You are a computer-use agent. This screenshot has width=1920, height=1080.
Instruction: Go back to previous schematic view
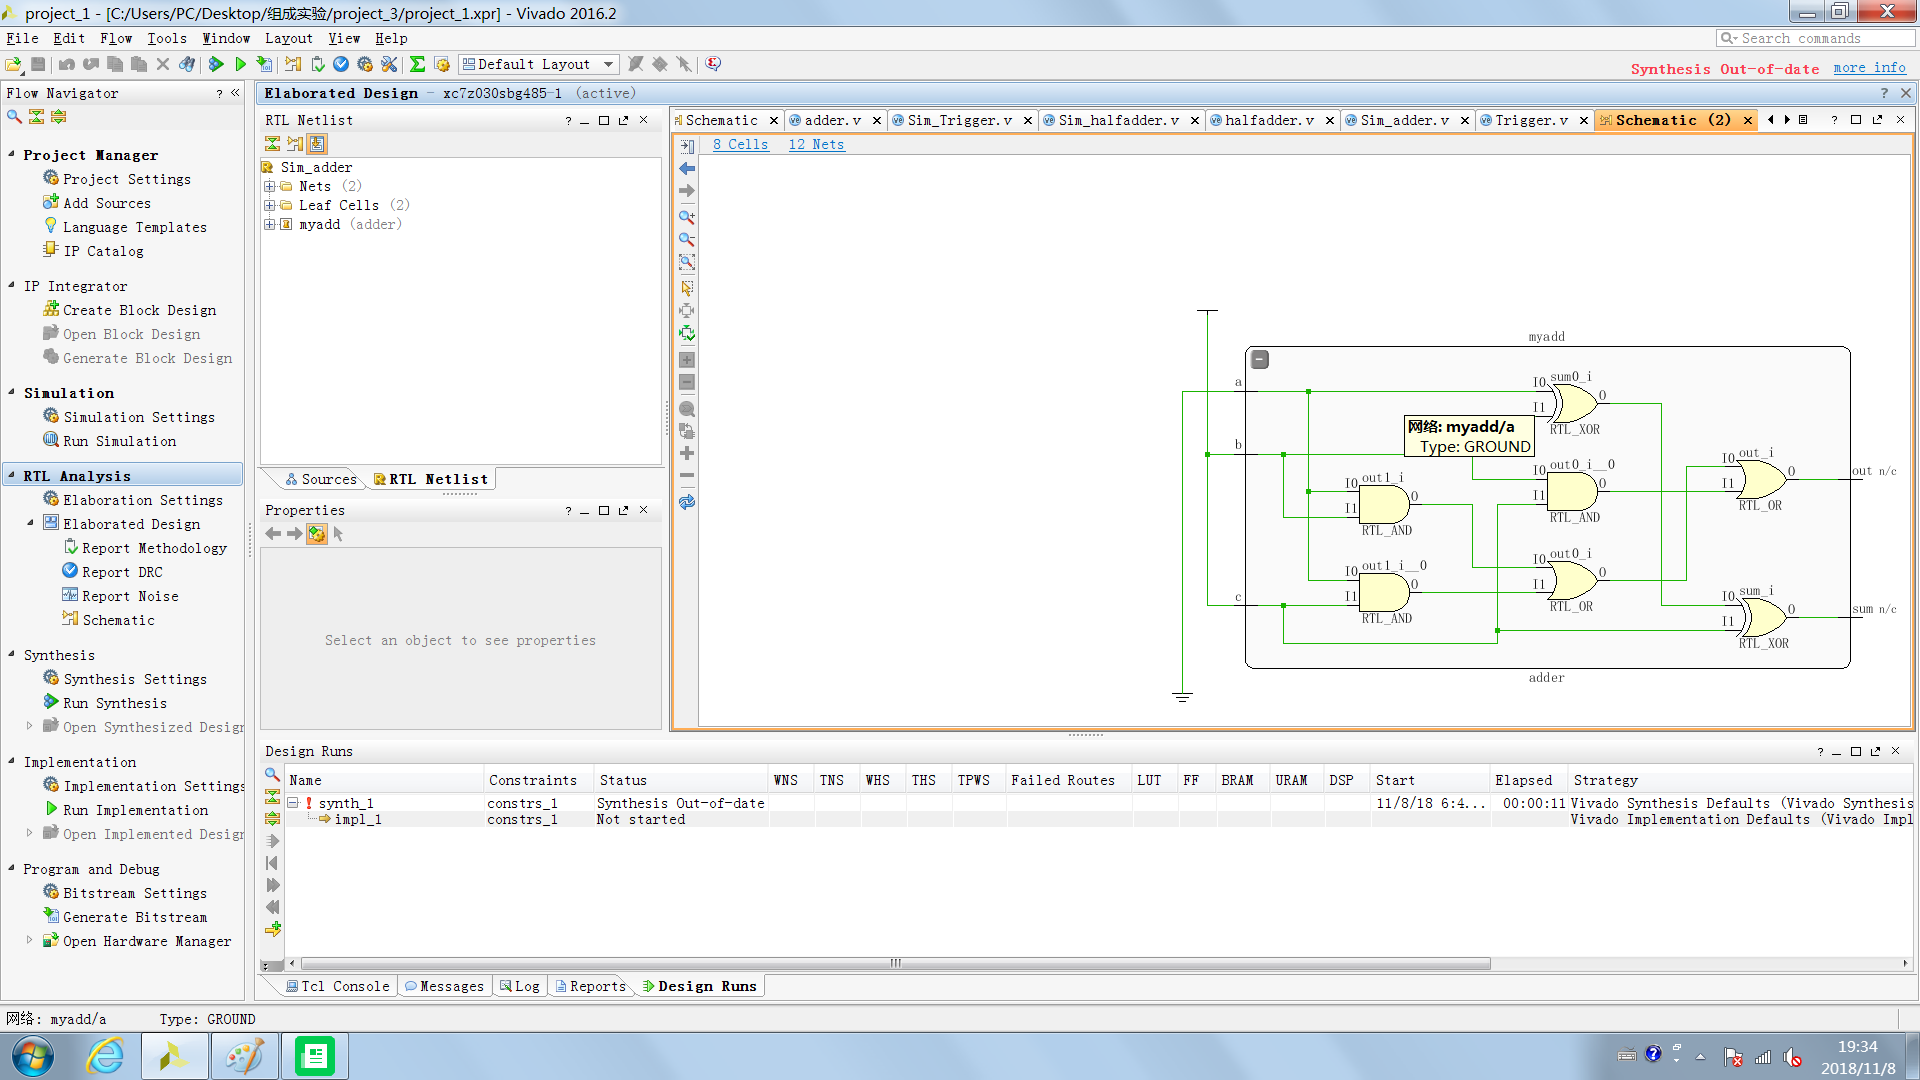[x=687, y=169]
